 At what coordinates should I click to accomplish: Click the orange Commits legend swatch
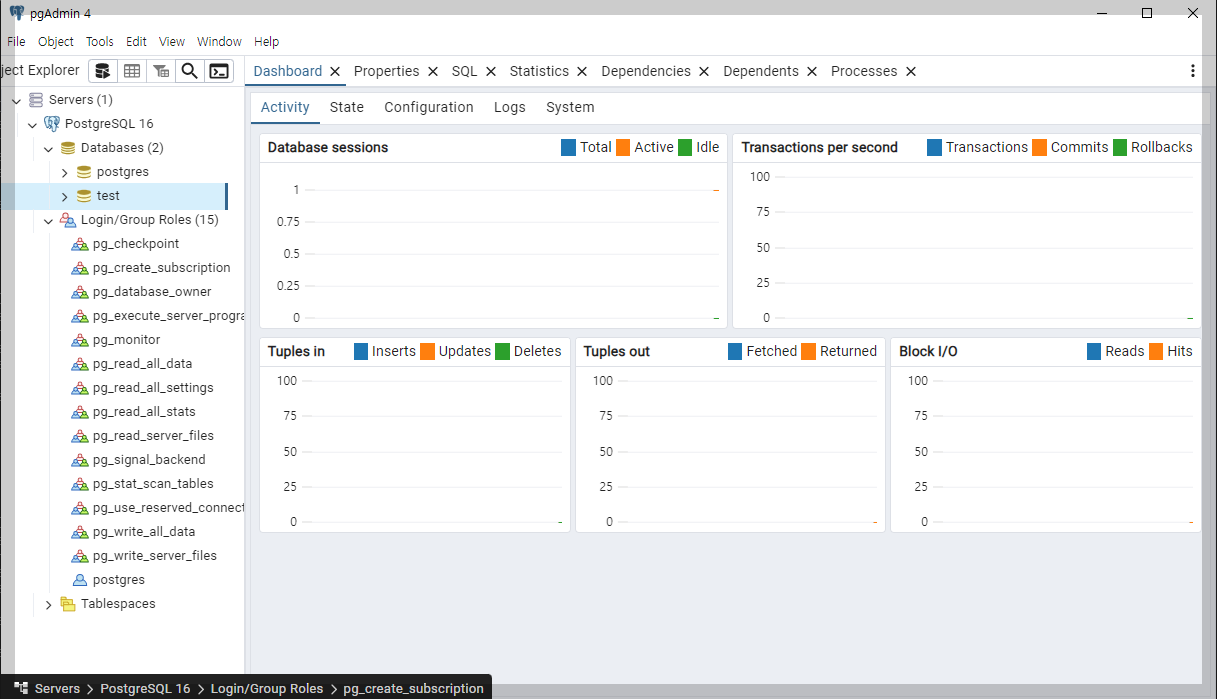(x=1039, y=147)
